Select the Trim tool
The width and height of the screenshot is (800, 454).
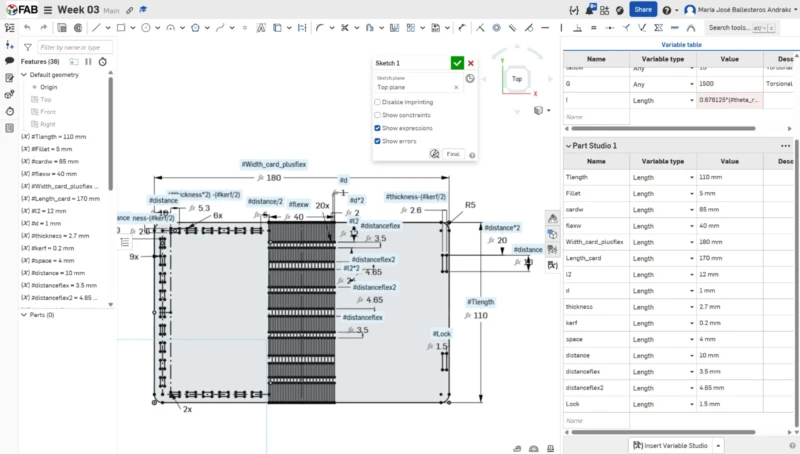tap(345, 28)
